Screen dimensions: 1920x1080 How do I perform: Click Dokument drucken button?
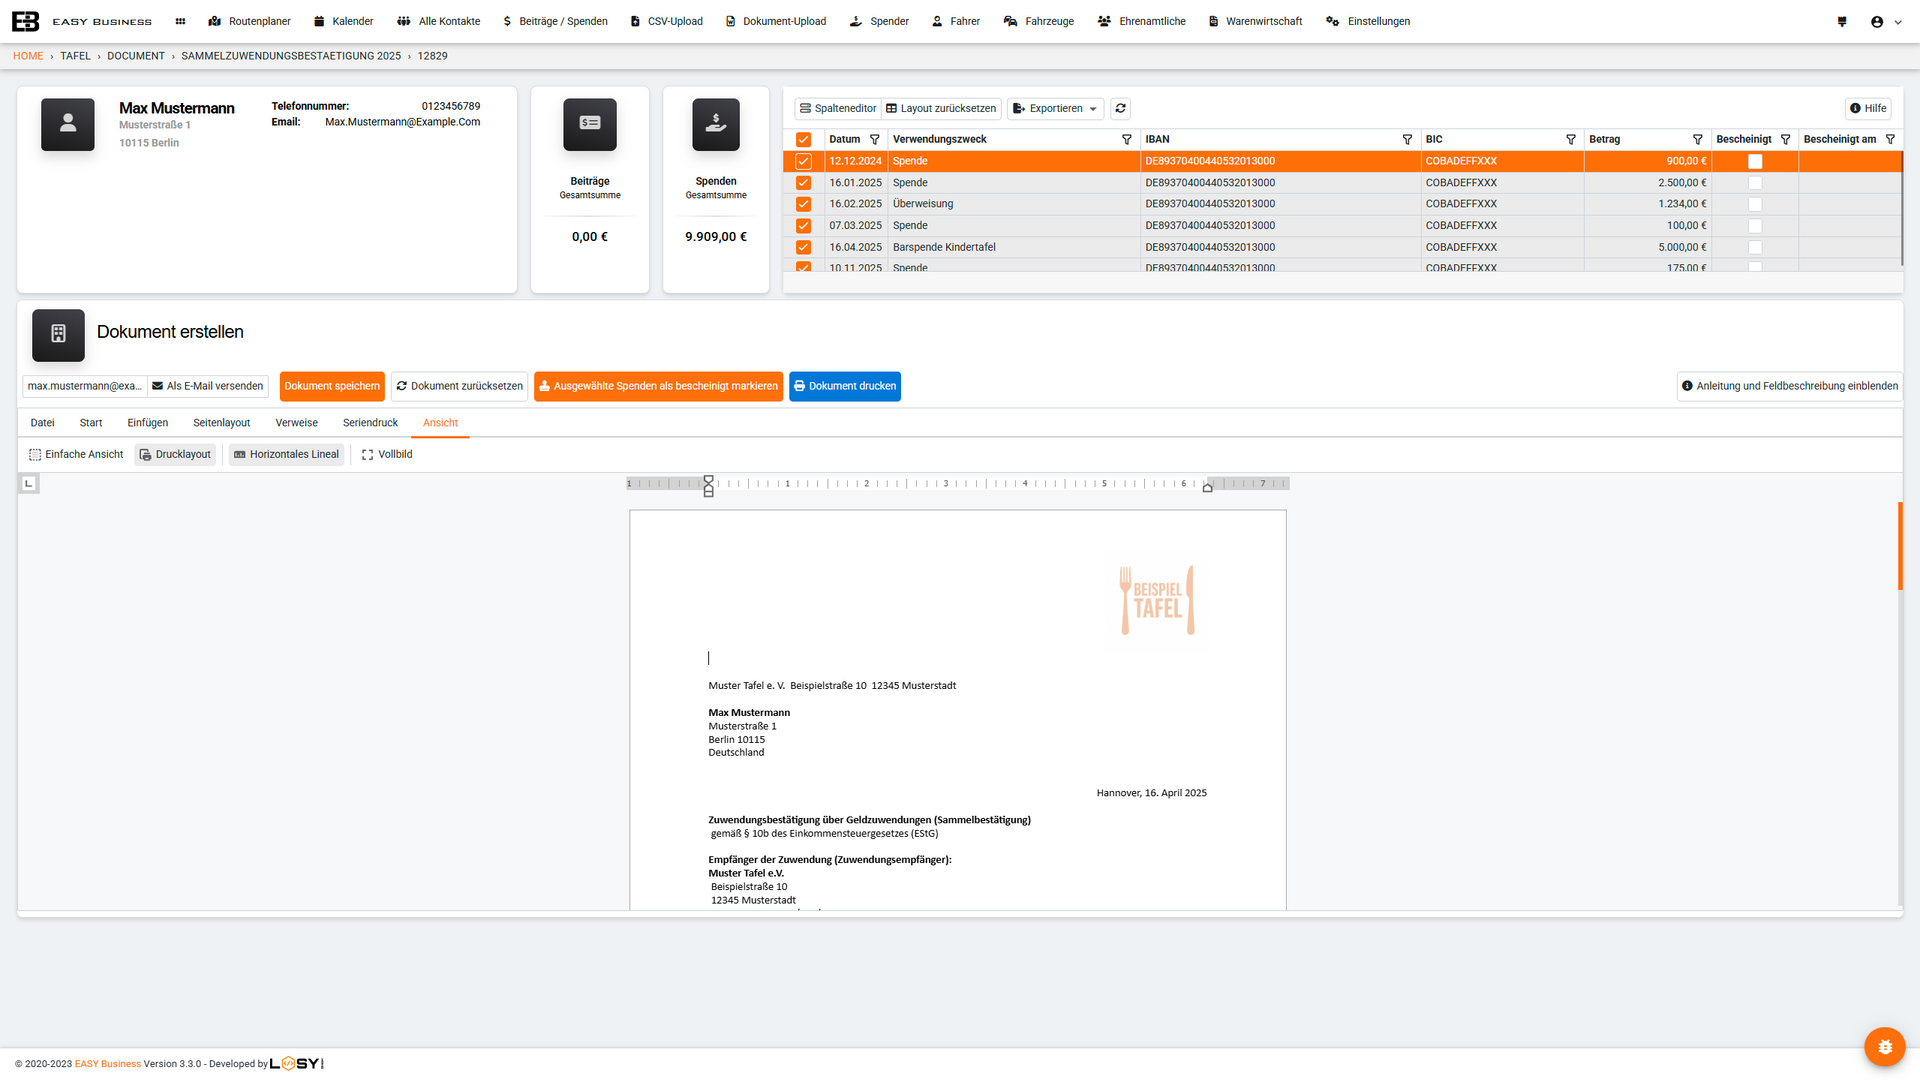click(x=844, y=387)
